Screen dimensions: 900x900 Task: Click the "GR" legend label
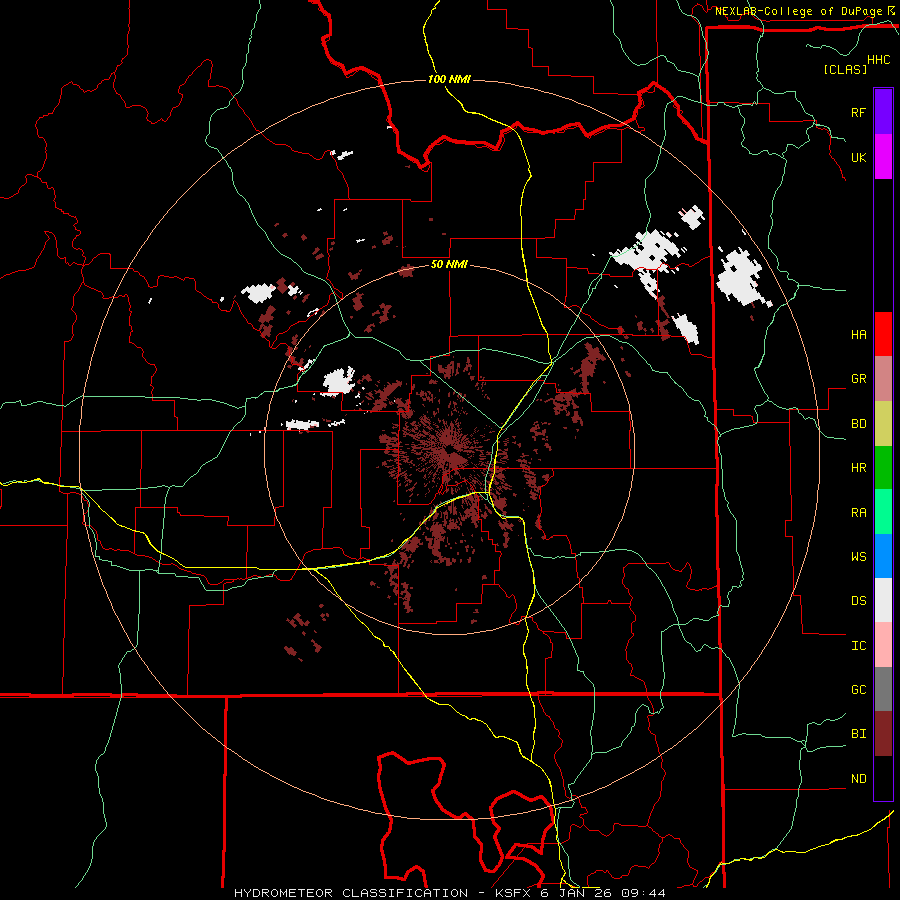pos(858,379)
